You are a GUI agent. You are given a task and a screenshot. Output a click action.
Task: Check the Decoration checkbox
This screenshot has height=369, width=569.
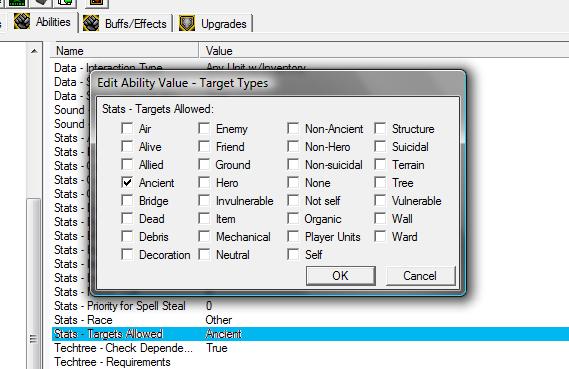[127, 254]
